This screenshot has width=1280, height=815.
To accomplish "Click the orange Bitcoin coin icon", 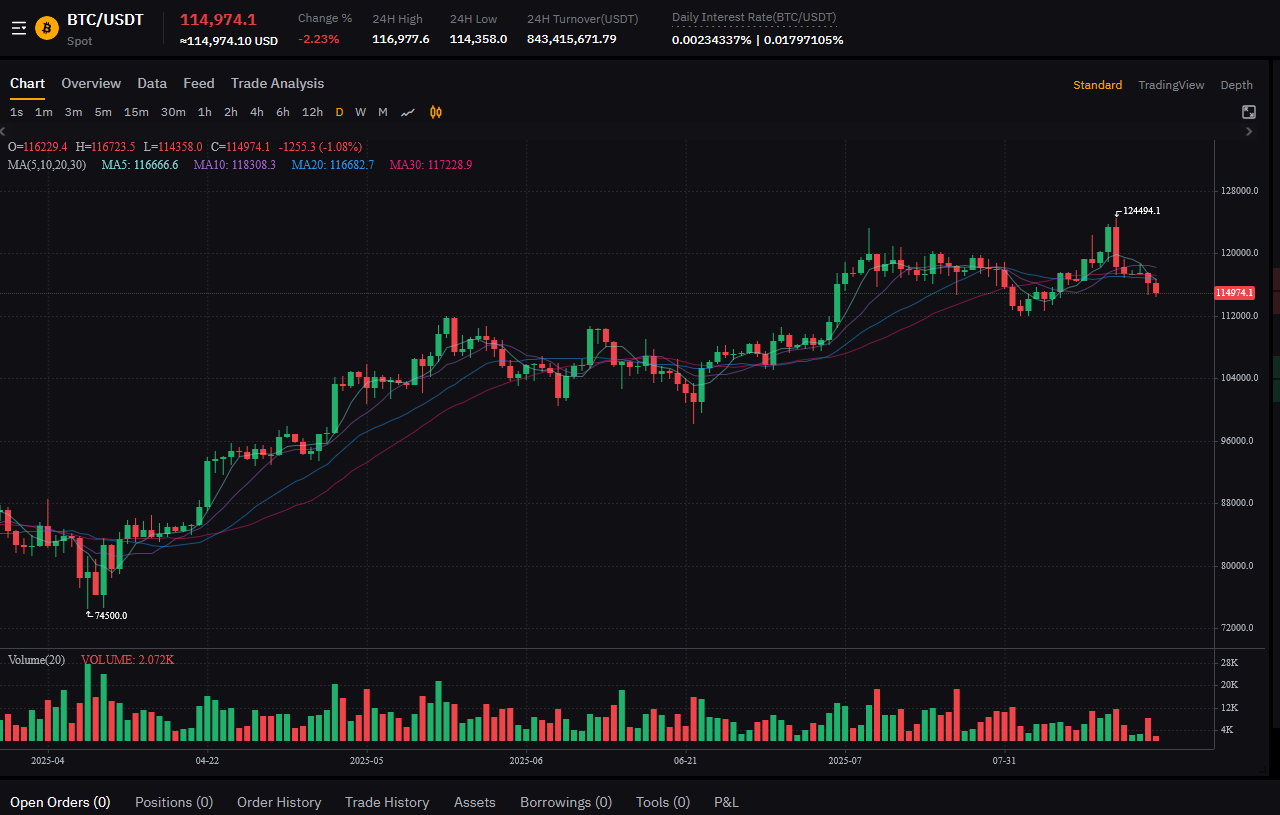I will 47,28.
